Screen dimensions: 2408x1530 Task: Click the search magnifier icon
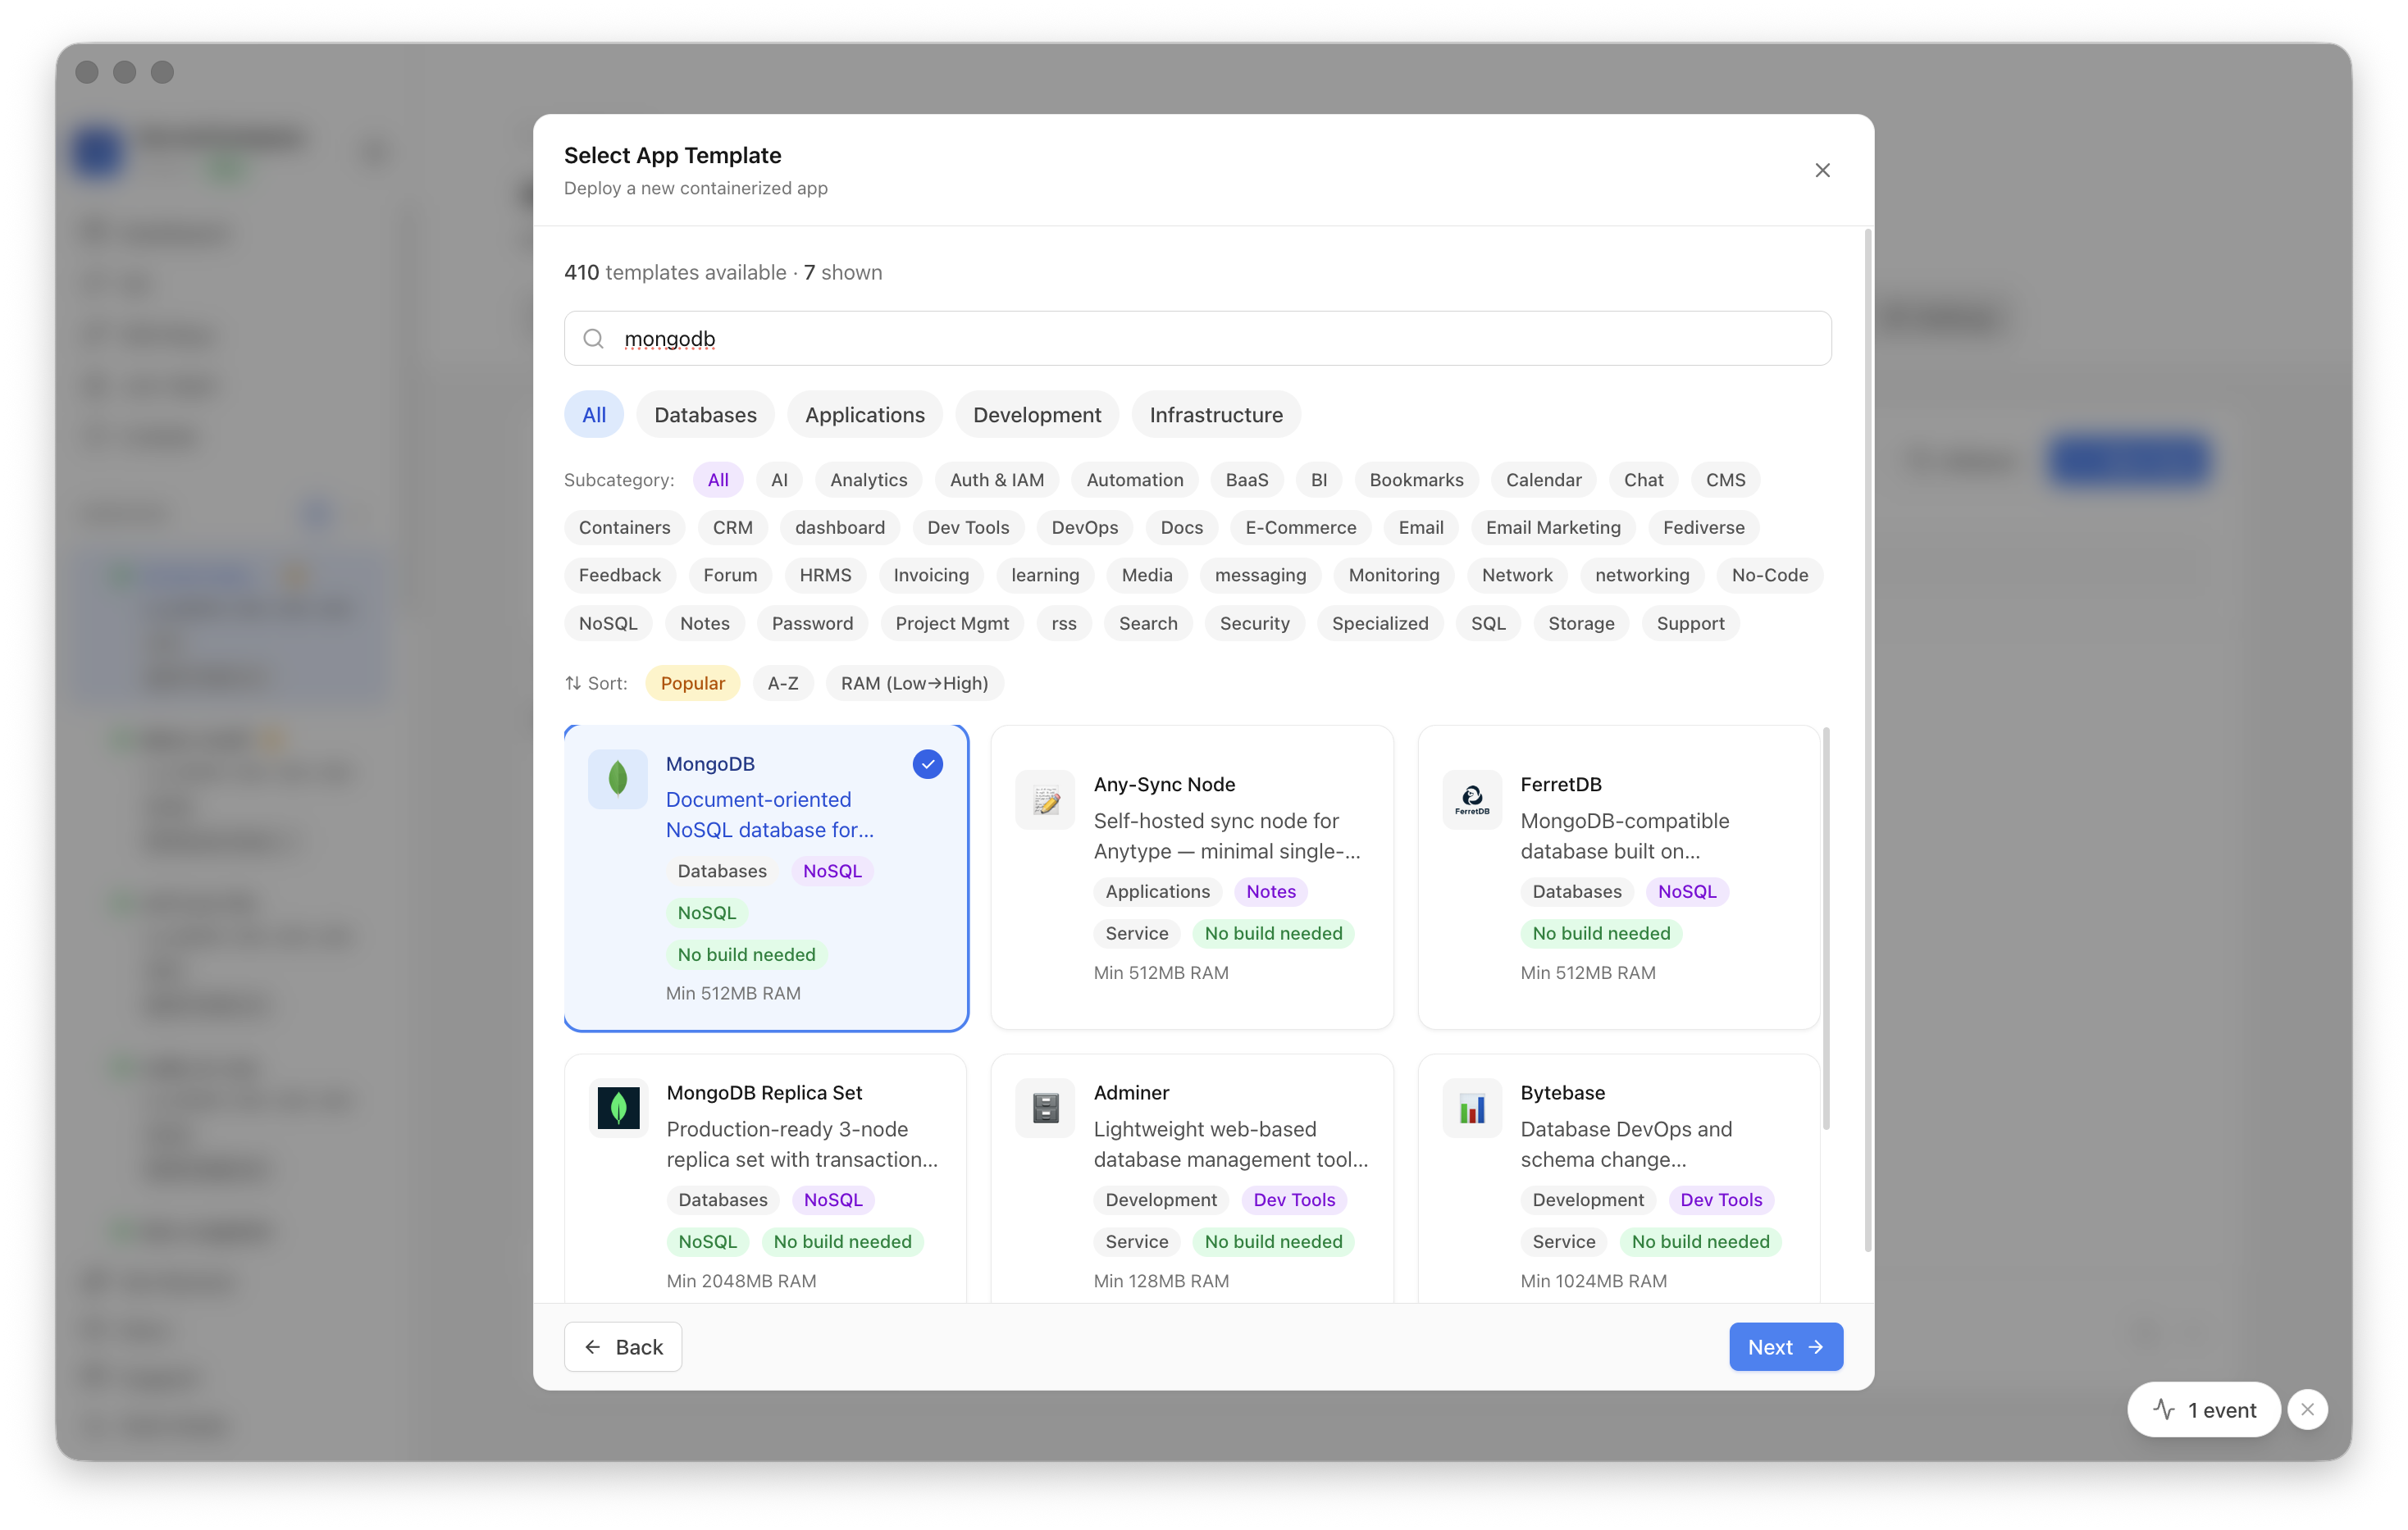click(x=593, y=339)
